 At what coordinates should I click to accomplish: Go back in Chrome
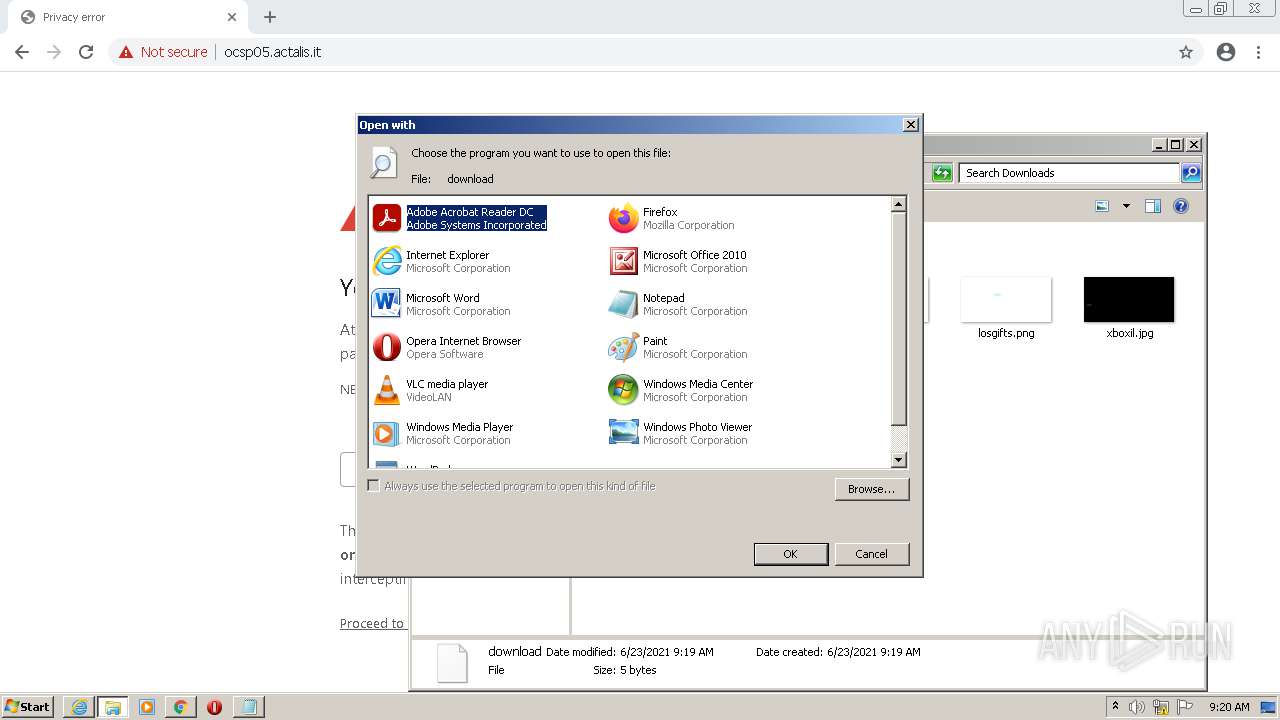tap(22, 52)
